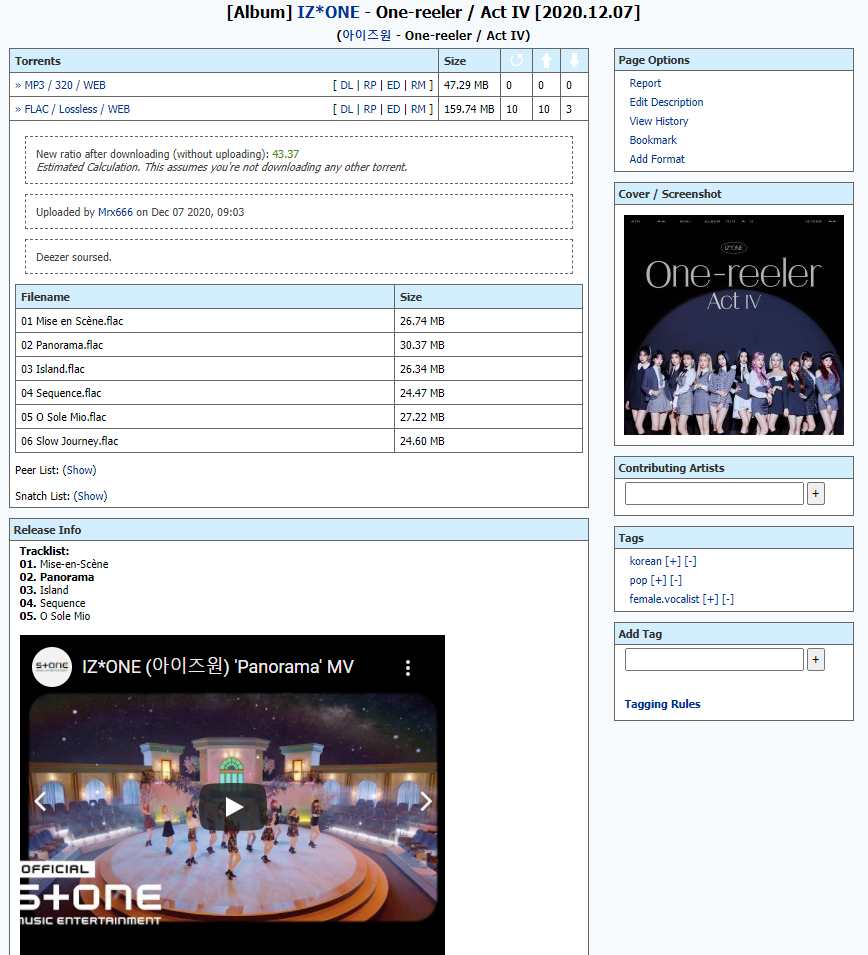Click the Stone Music channel avatar
The height and width of the screenshot is (955, 868).
[52, 667]
